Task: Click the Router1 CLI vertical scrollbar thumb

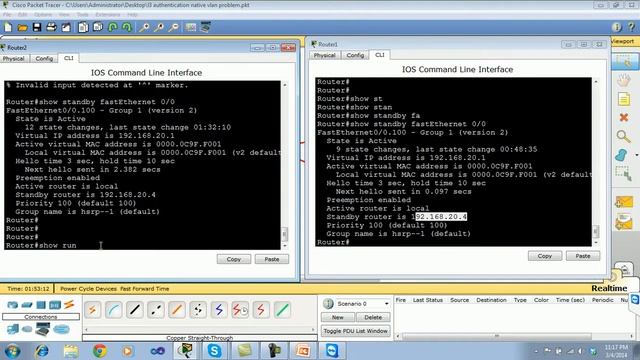Action: coord(596,231)
